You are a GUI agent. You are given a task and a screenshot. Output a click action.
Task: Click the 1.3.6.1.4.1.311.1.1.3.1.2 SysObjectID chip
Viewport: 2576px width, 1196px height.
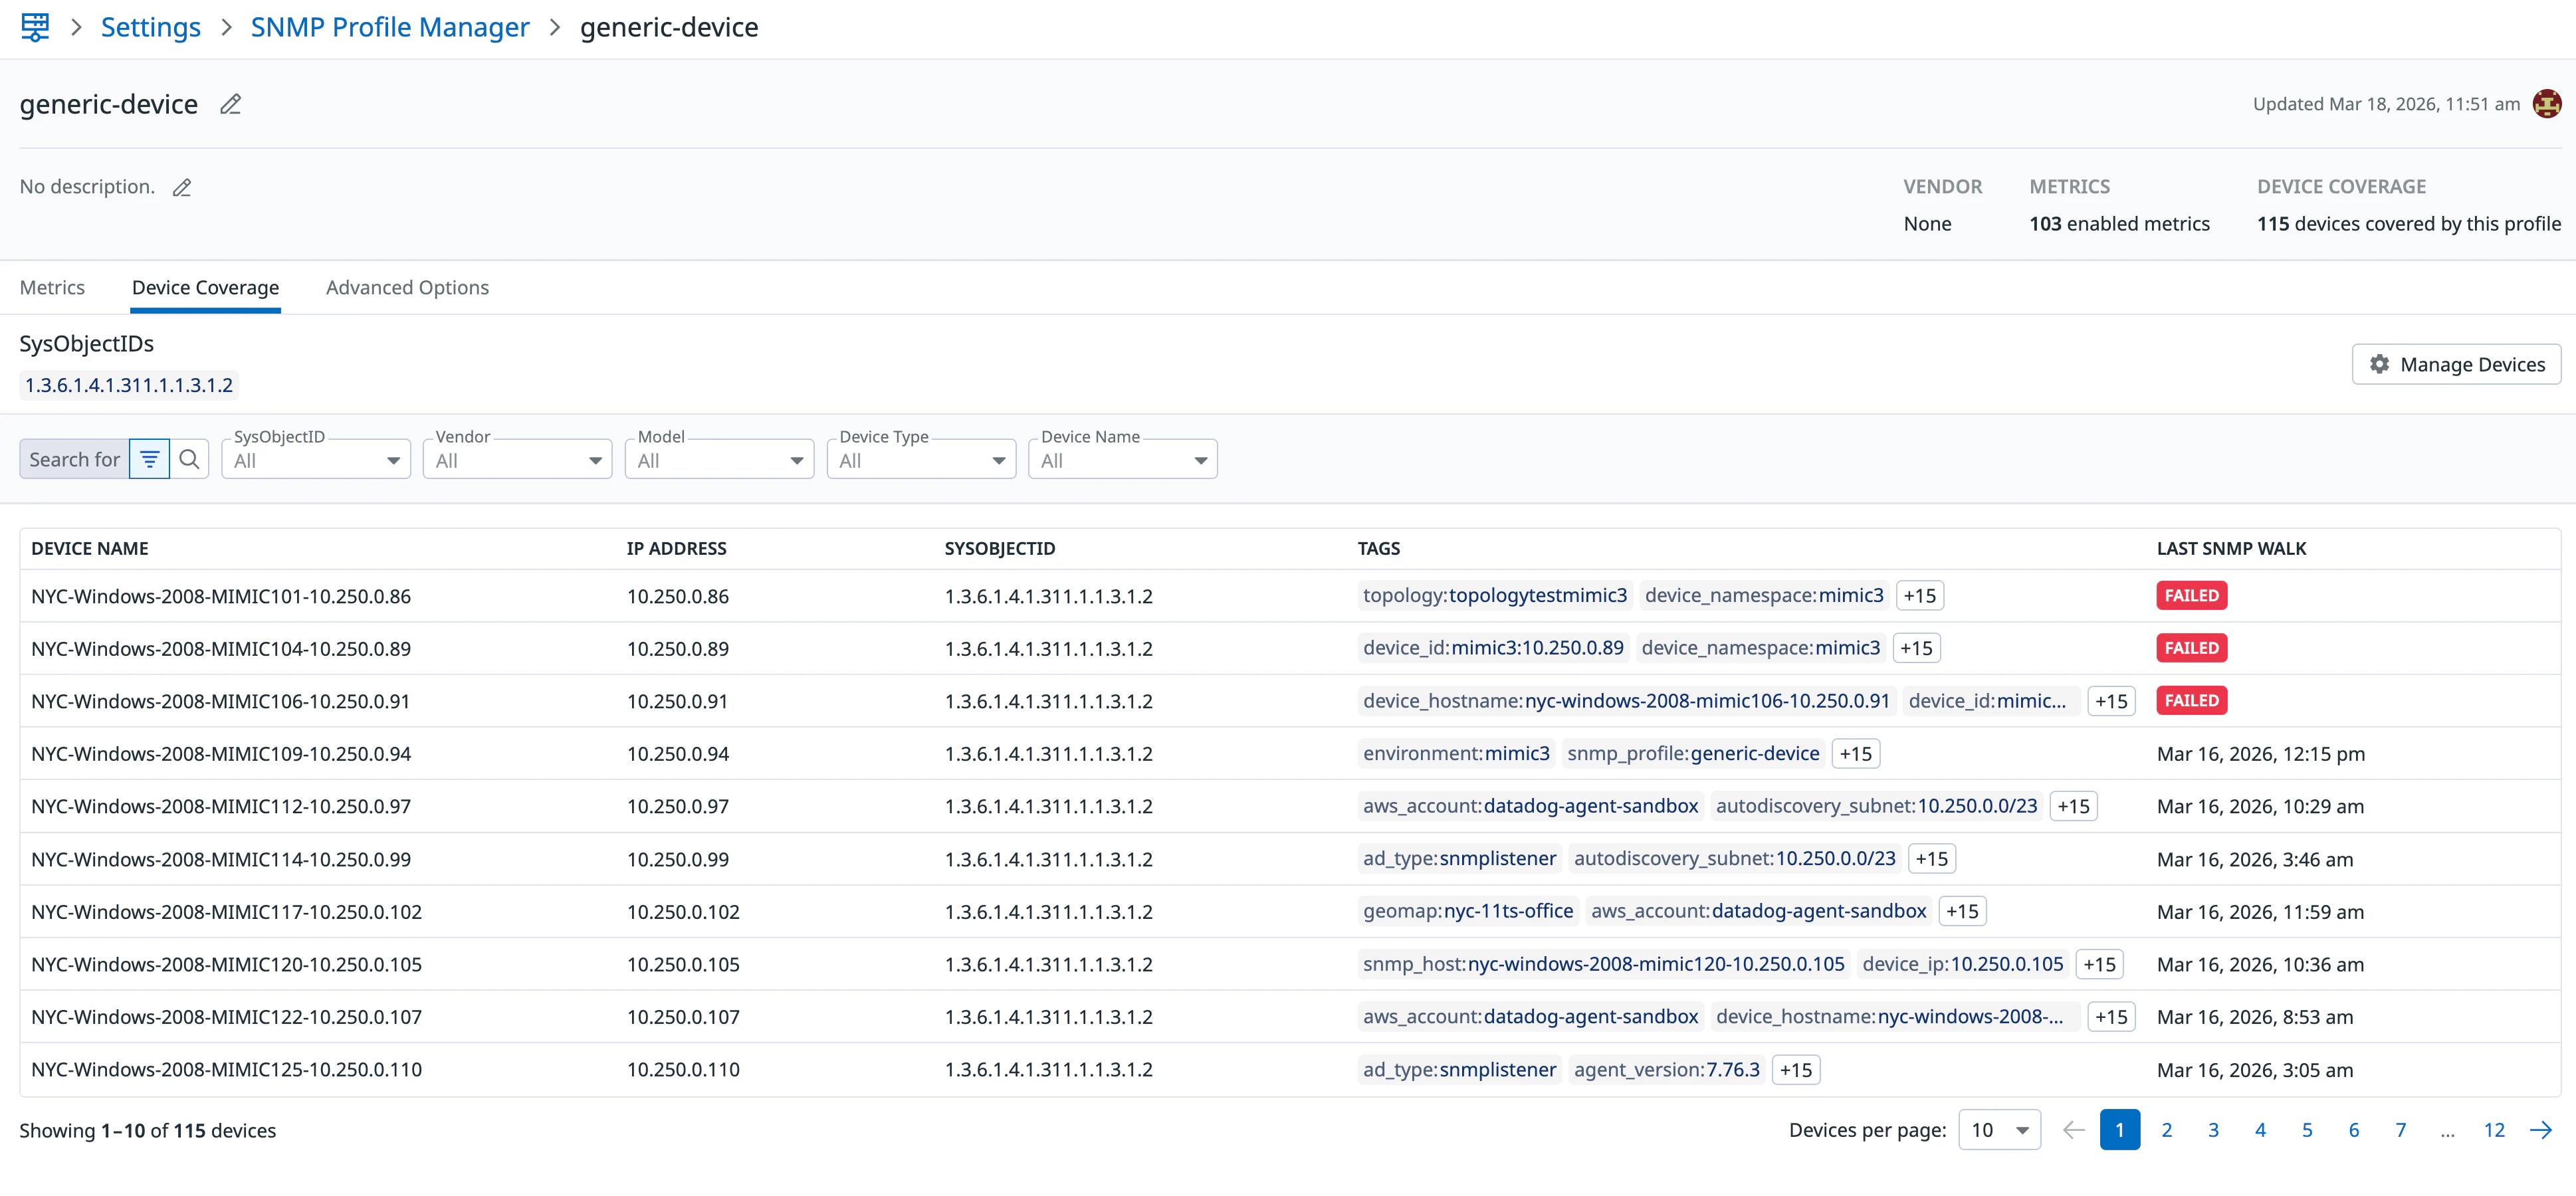click(x=129, y=385)
